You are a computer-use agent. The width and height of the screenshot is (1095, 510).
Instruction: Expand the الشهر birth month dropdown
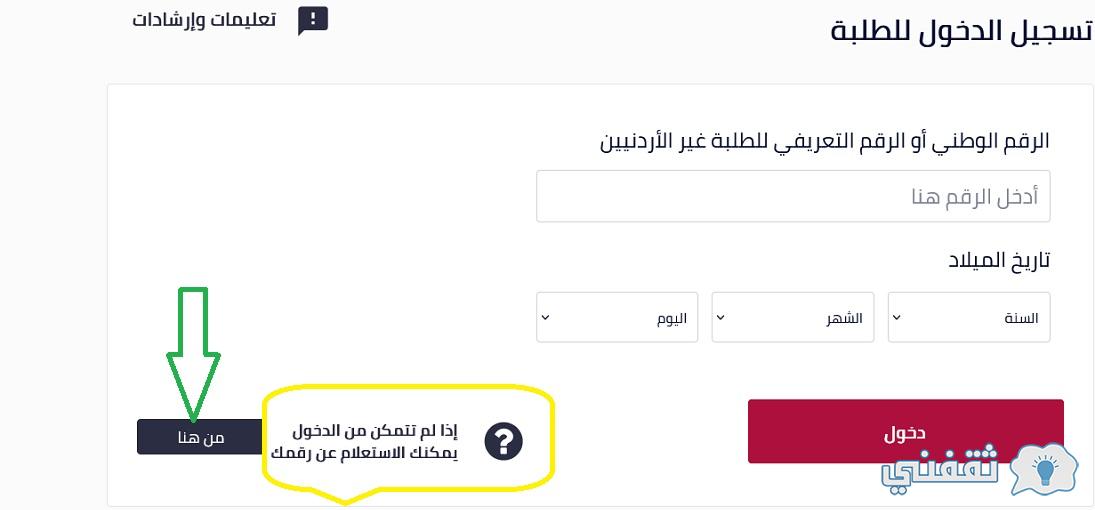[793, 317]
